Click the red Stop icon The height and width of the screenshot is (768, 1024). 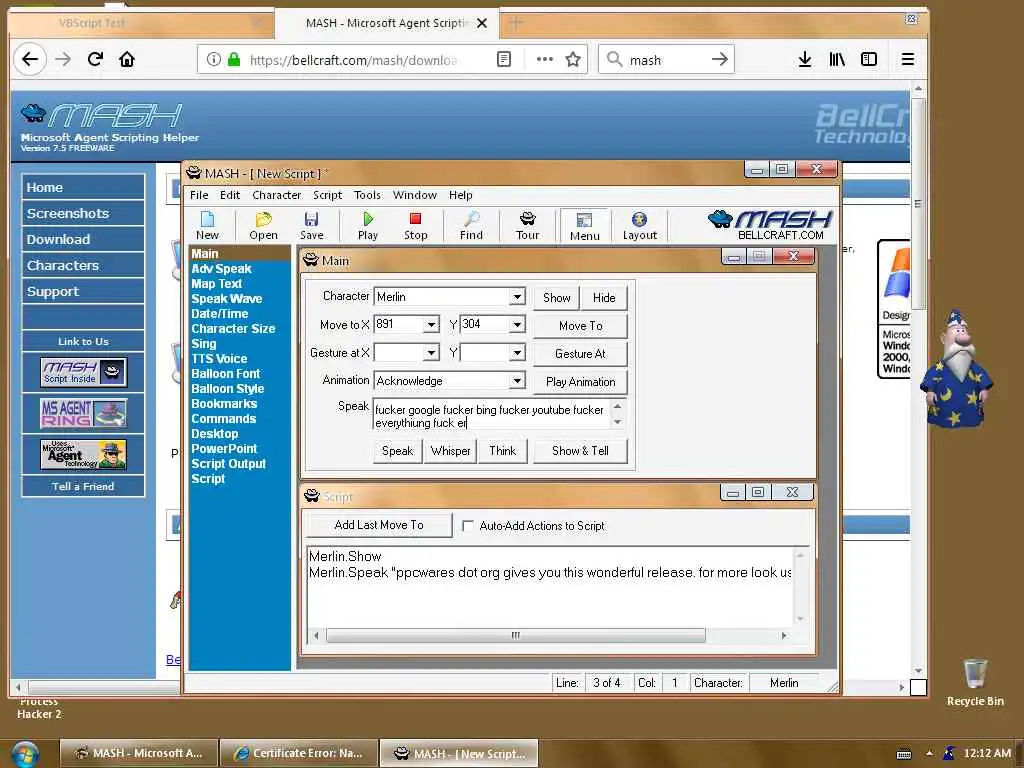point(415,225)
